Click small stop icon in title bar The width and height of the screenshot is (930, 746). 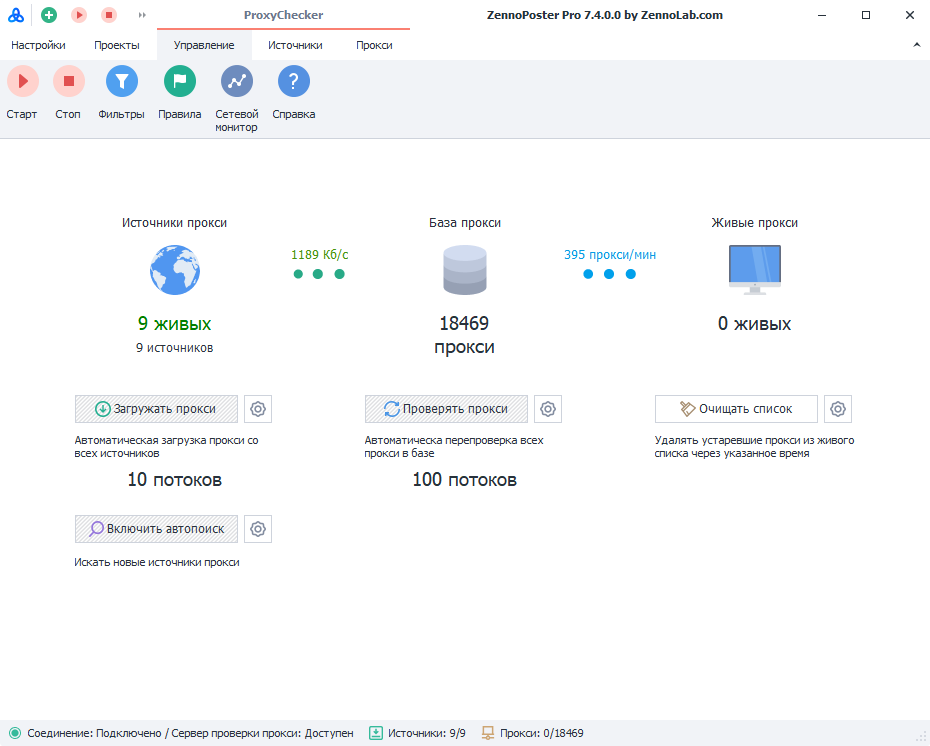[109, 15]
